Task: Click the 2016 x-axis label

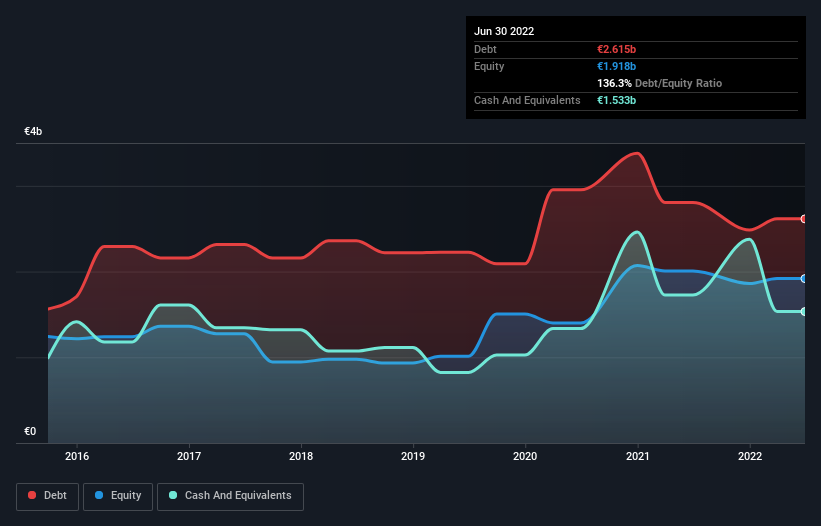Action: point(77,456)
